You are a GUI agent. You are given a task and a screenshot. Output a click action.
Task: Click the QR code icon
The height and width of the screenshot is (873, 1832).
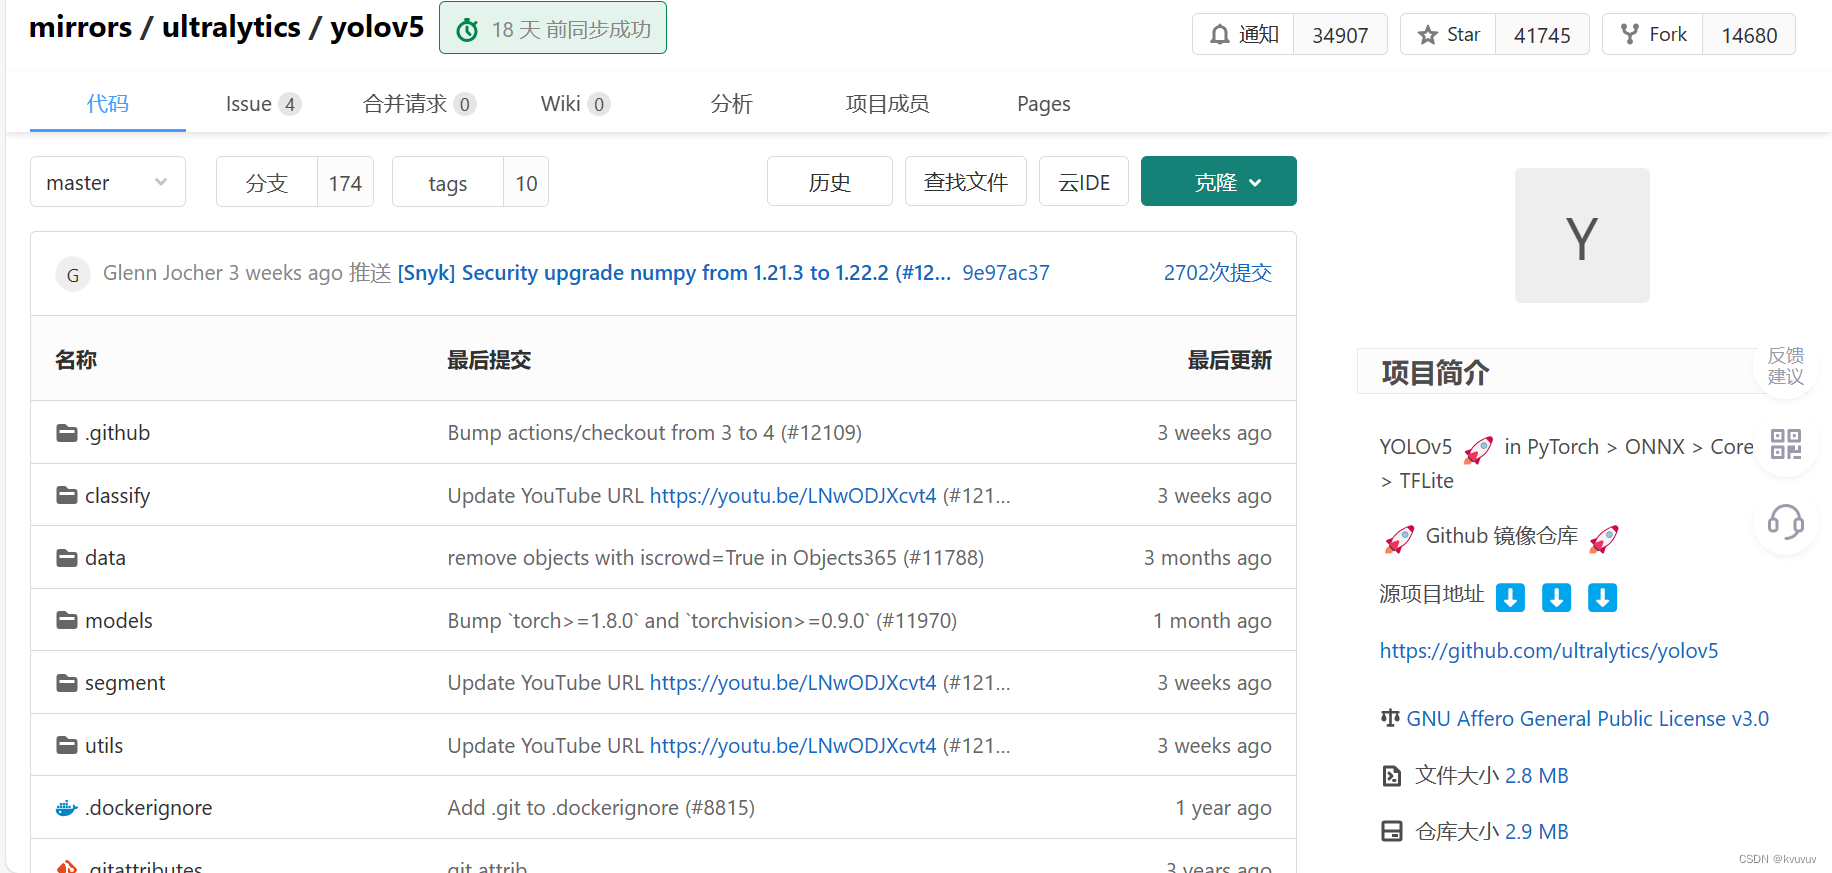click(1786, 444)
